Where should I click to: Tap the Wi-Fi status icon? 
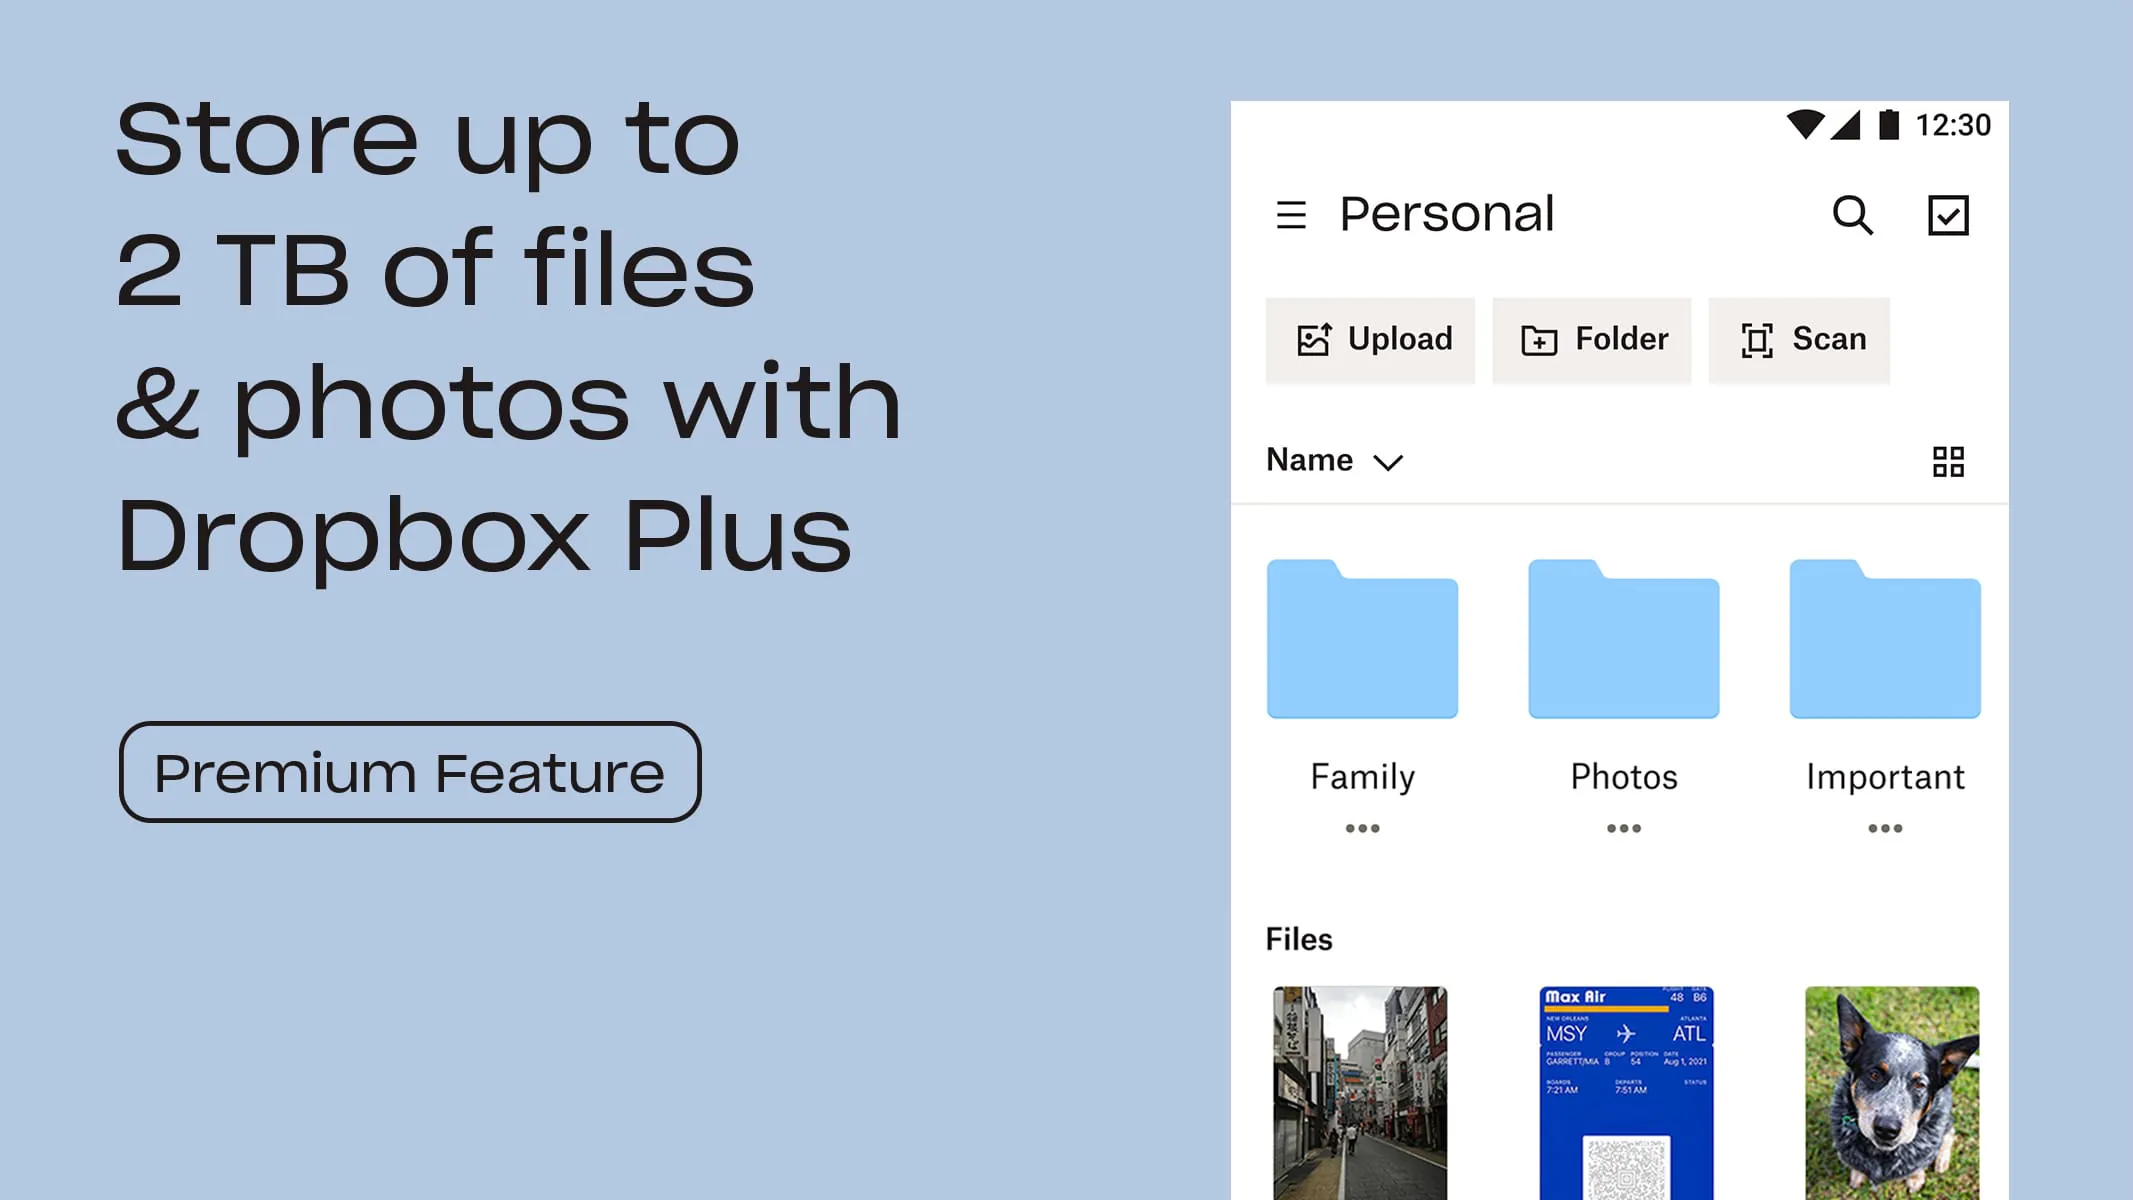[1806, 124]
